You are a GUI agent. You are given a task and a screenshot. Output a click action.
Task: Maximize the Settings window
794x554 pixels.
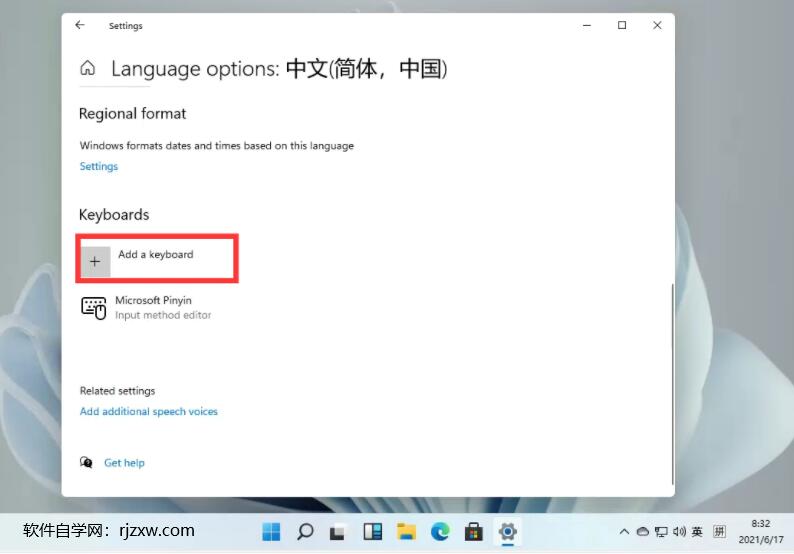coord(622,25)
